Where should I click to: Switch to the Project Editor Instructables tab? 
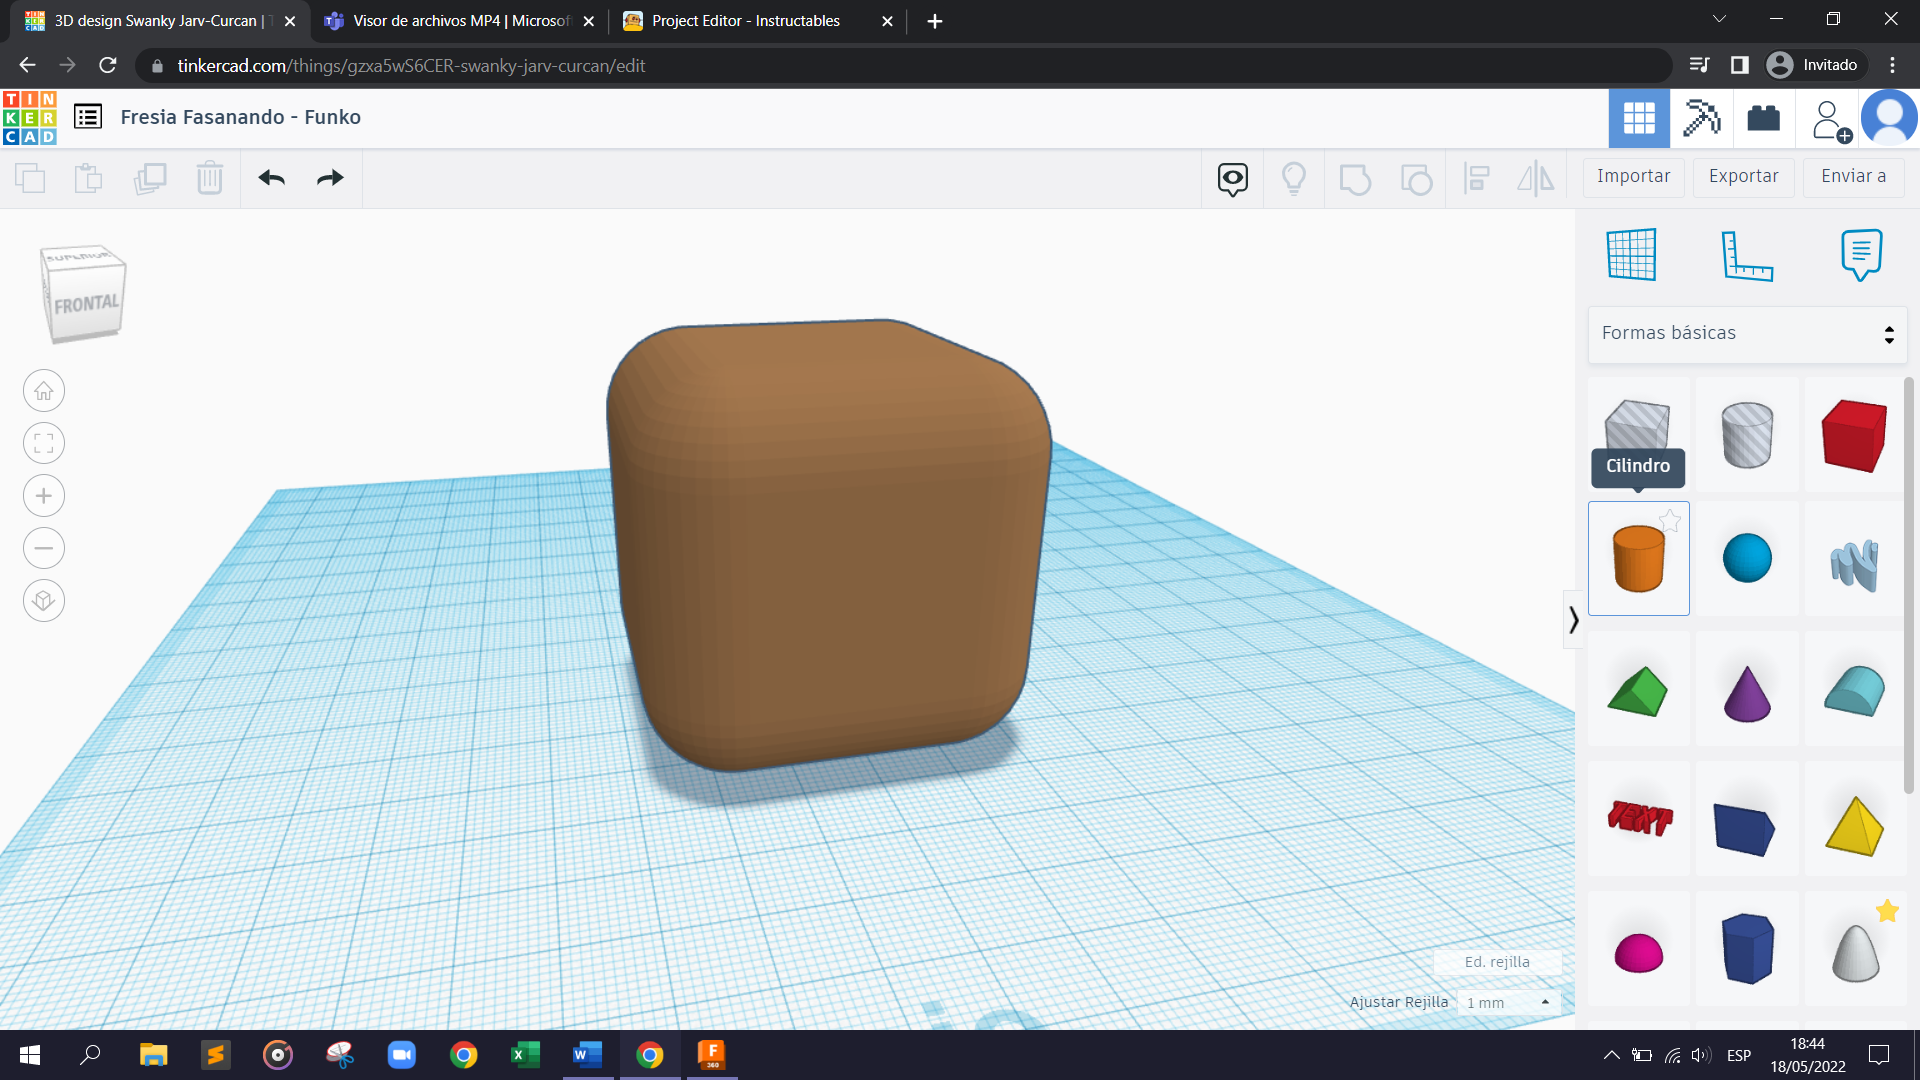pos(745,21)
